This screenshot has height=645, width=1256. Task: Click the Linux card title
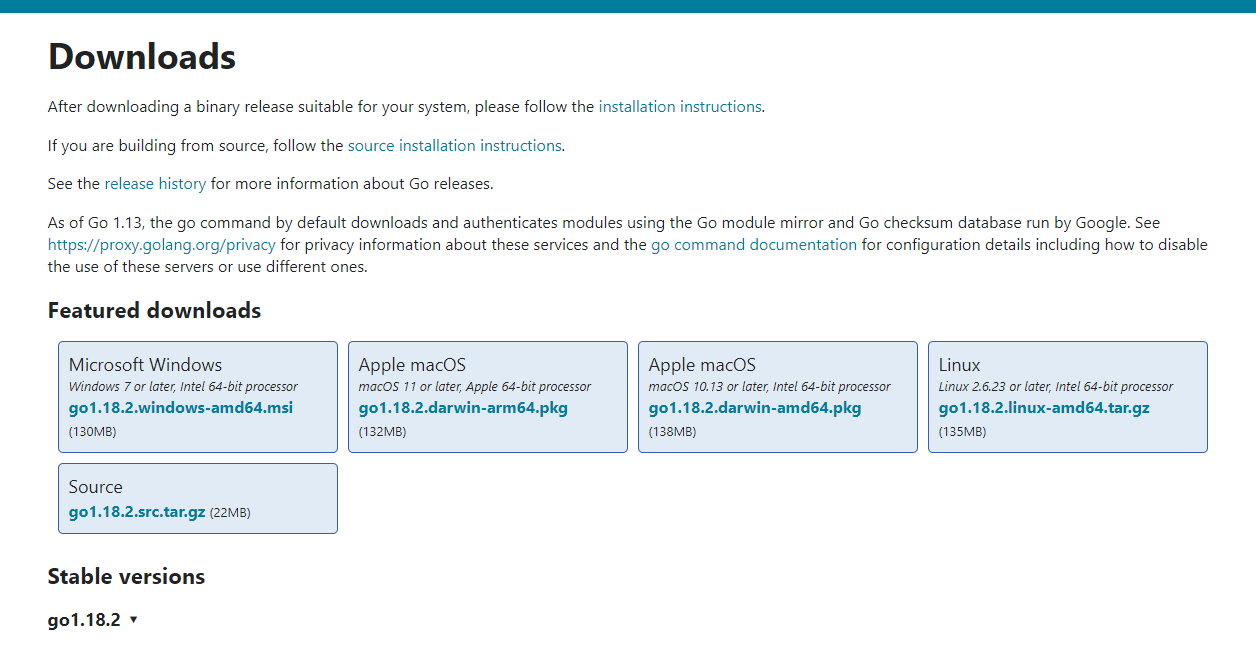coord(960,365)
